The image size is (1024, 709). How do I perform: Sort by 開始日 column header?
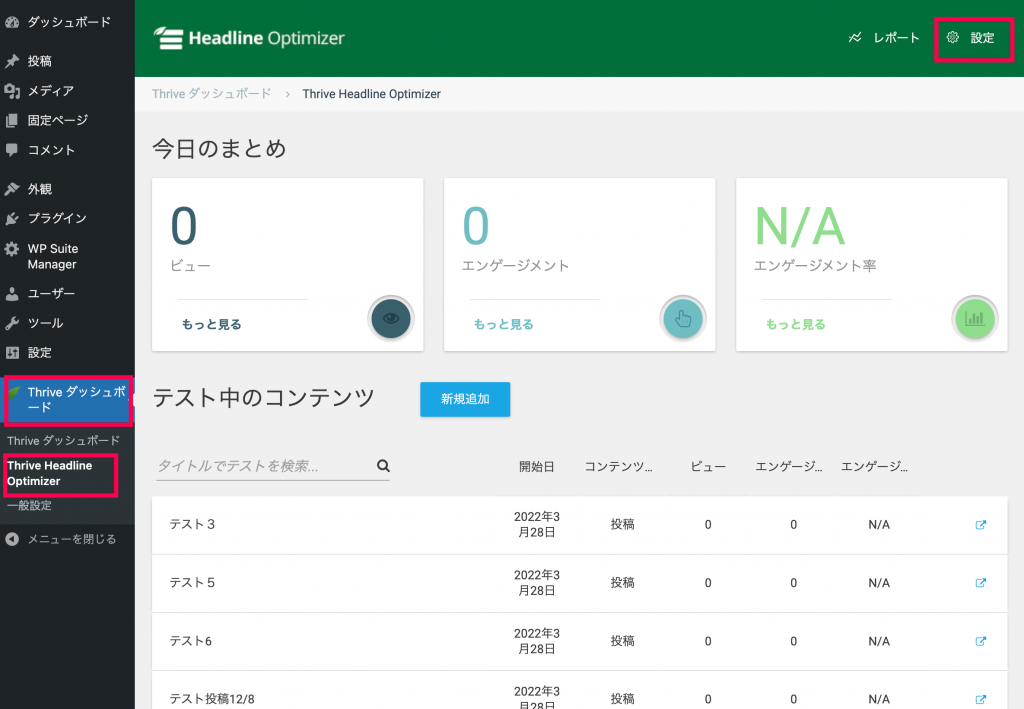(x=537, y=467)
